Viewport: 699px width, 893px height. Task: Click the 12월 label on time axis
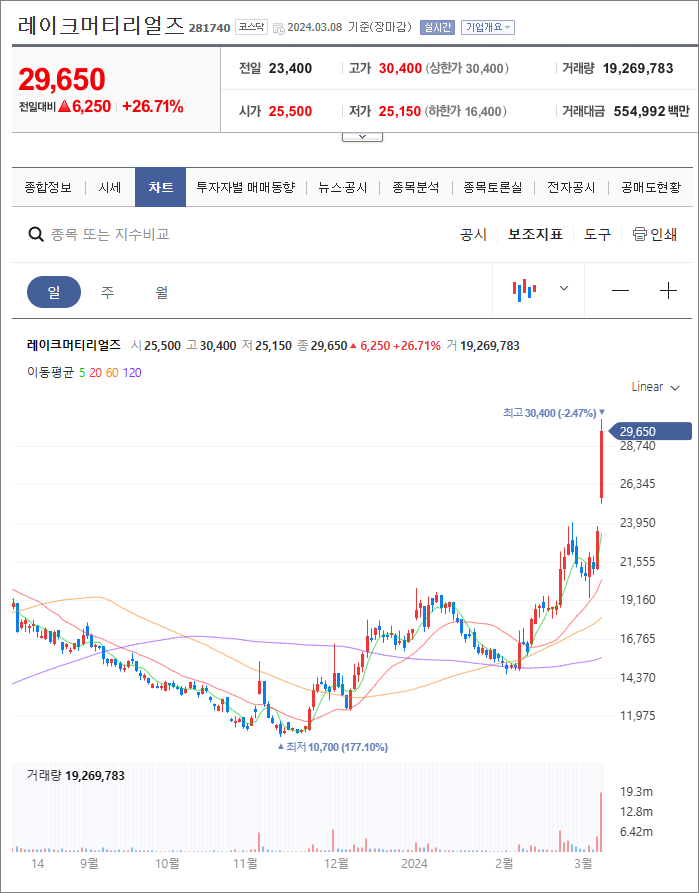point(336,863)
